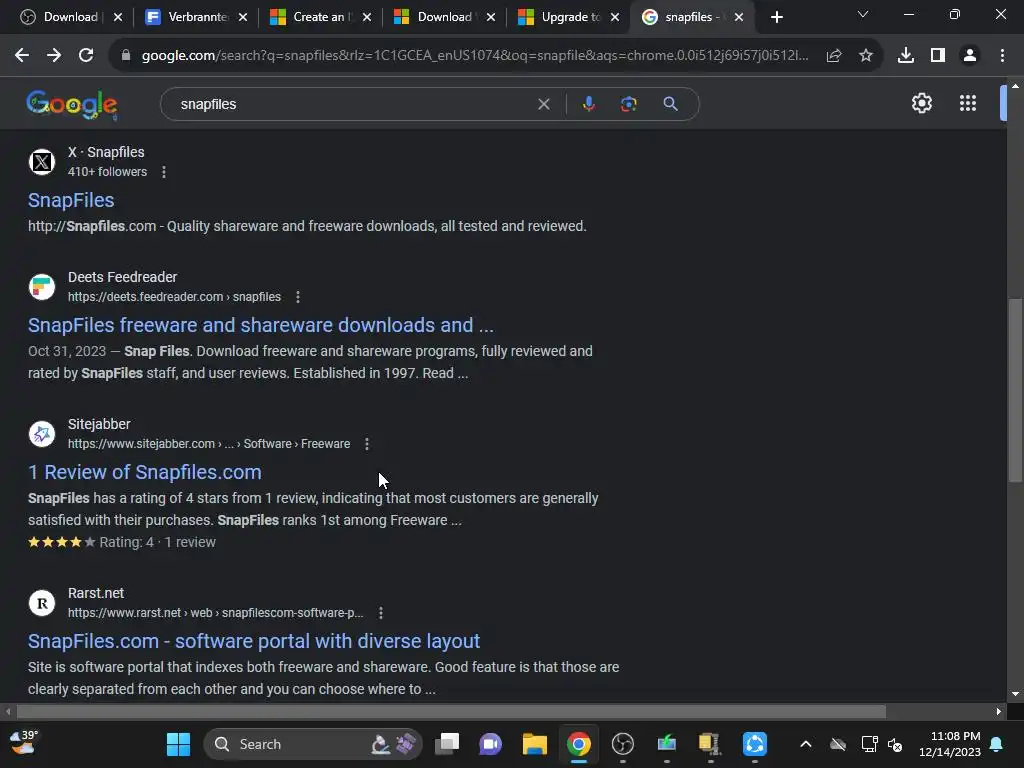Viewport: 1024px width, 768px height.
Task: Open more options for Deets Feedreader result
Action: (x=298, y=297)
